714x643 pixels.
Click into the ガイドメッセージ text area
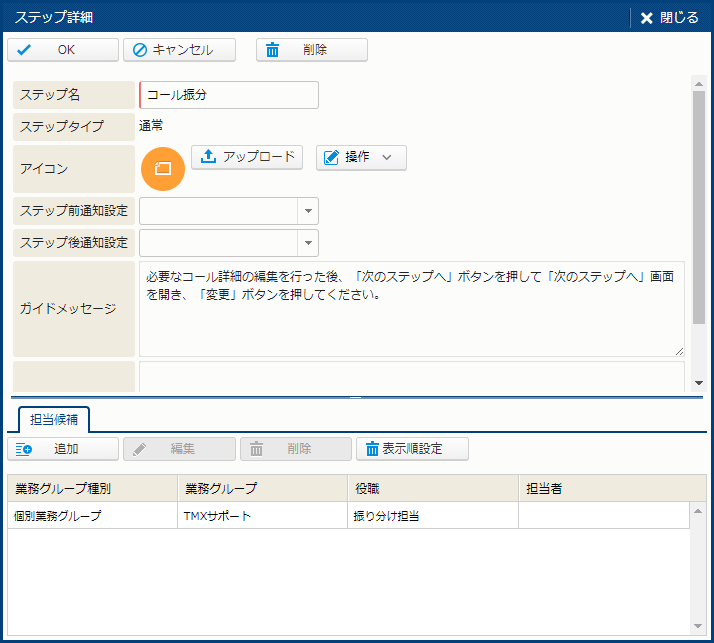click(410, 308)
